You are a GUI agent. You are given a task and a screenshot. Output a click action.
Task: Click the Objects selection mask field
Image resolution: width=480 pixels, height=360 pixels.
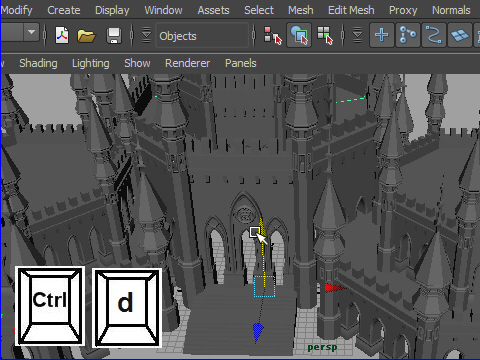pyautogui.click(x=202, y=35)
